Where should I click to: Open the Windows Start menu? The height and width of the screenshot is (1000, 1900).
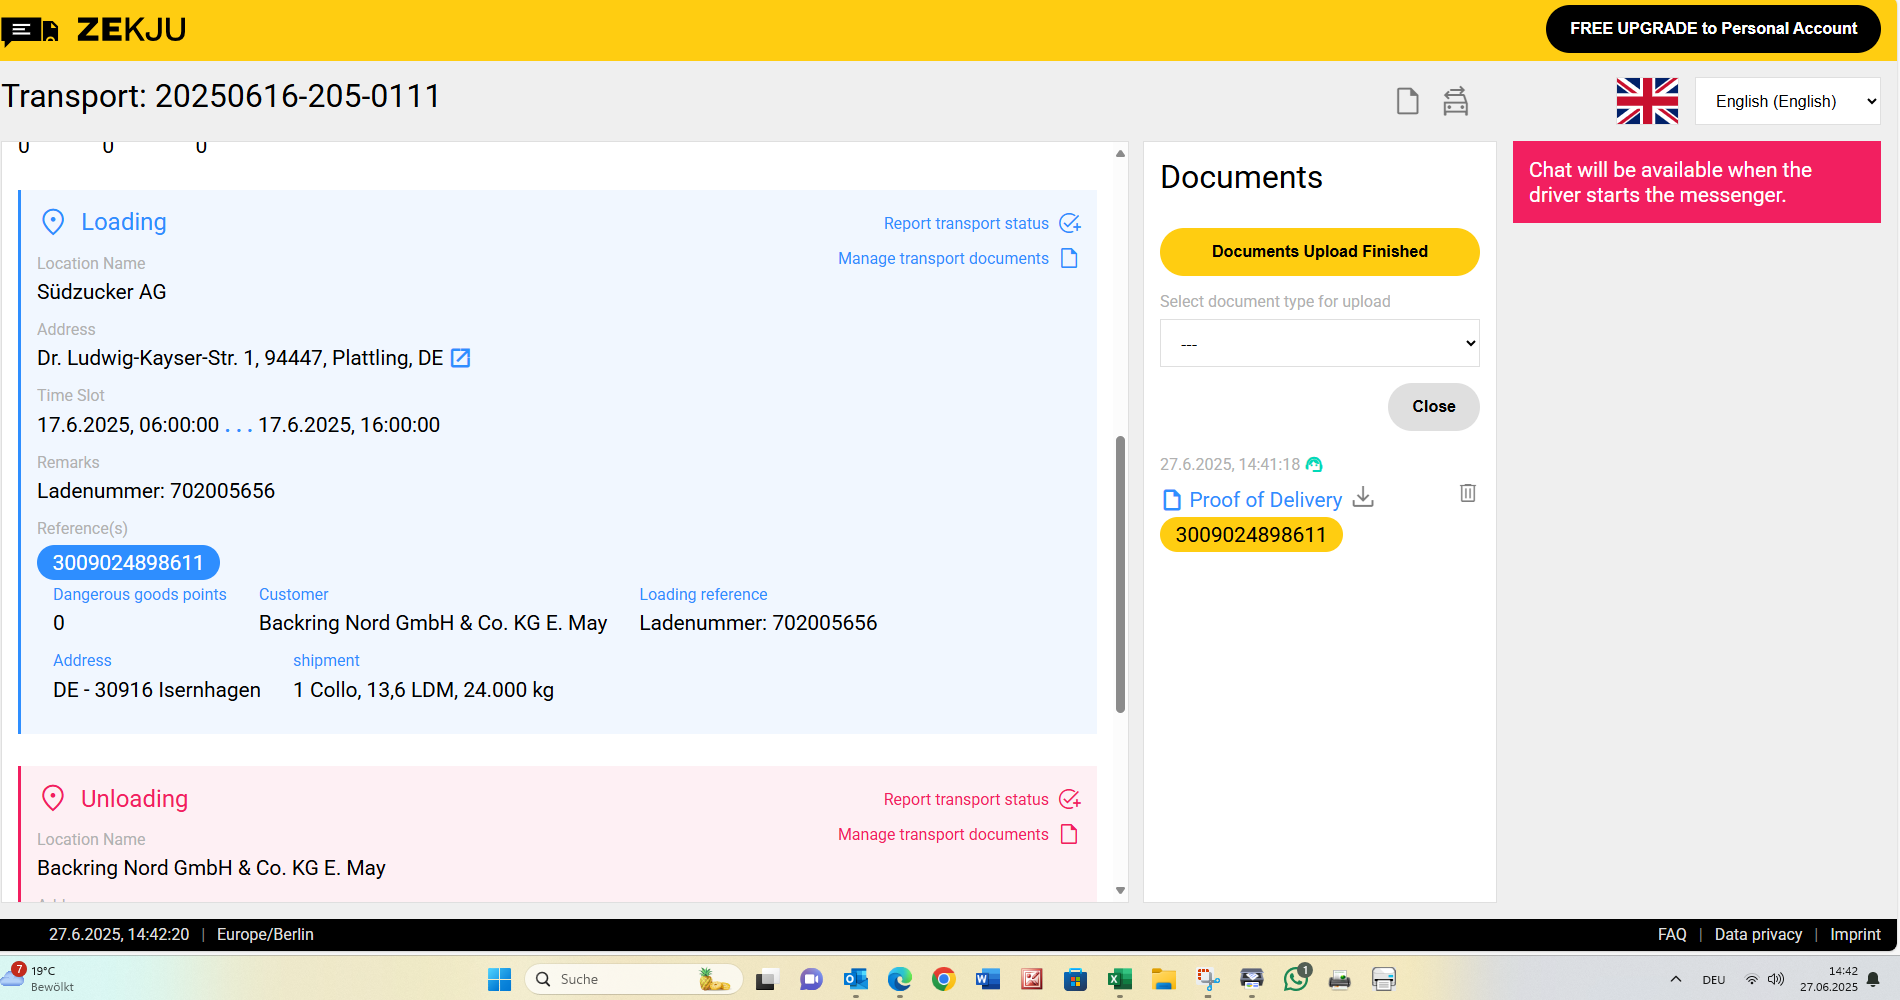click(x=499, y=979)
